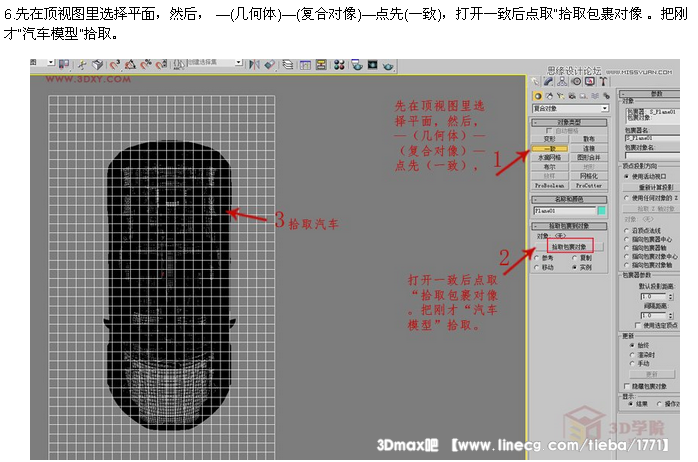
Task: Select the Cameras category icon
Action: [572, 96]
